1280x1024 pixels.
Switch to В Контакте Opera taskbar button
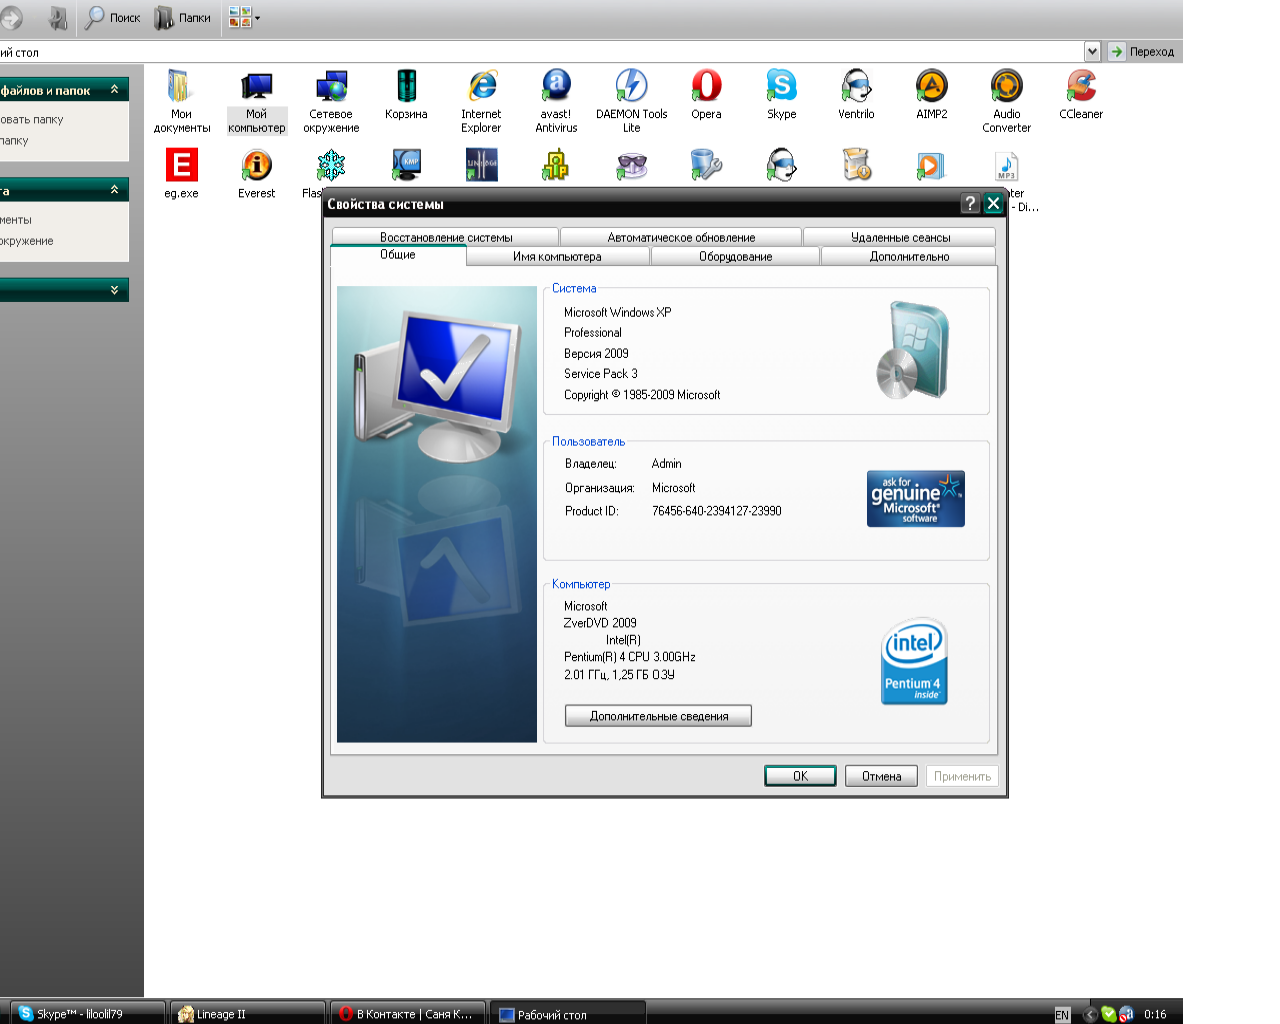pyautogui.click(x=408, y=1013)
